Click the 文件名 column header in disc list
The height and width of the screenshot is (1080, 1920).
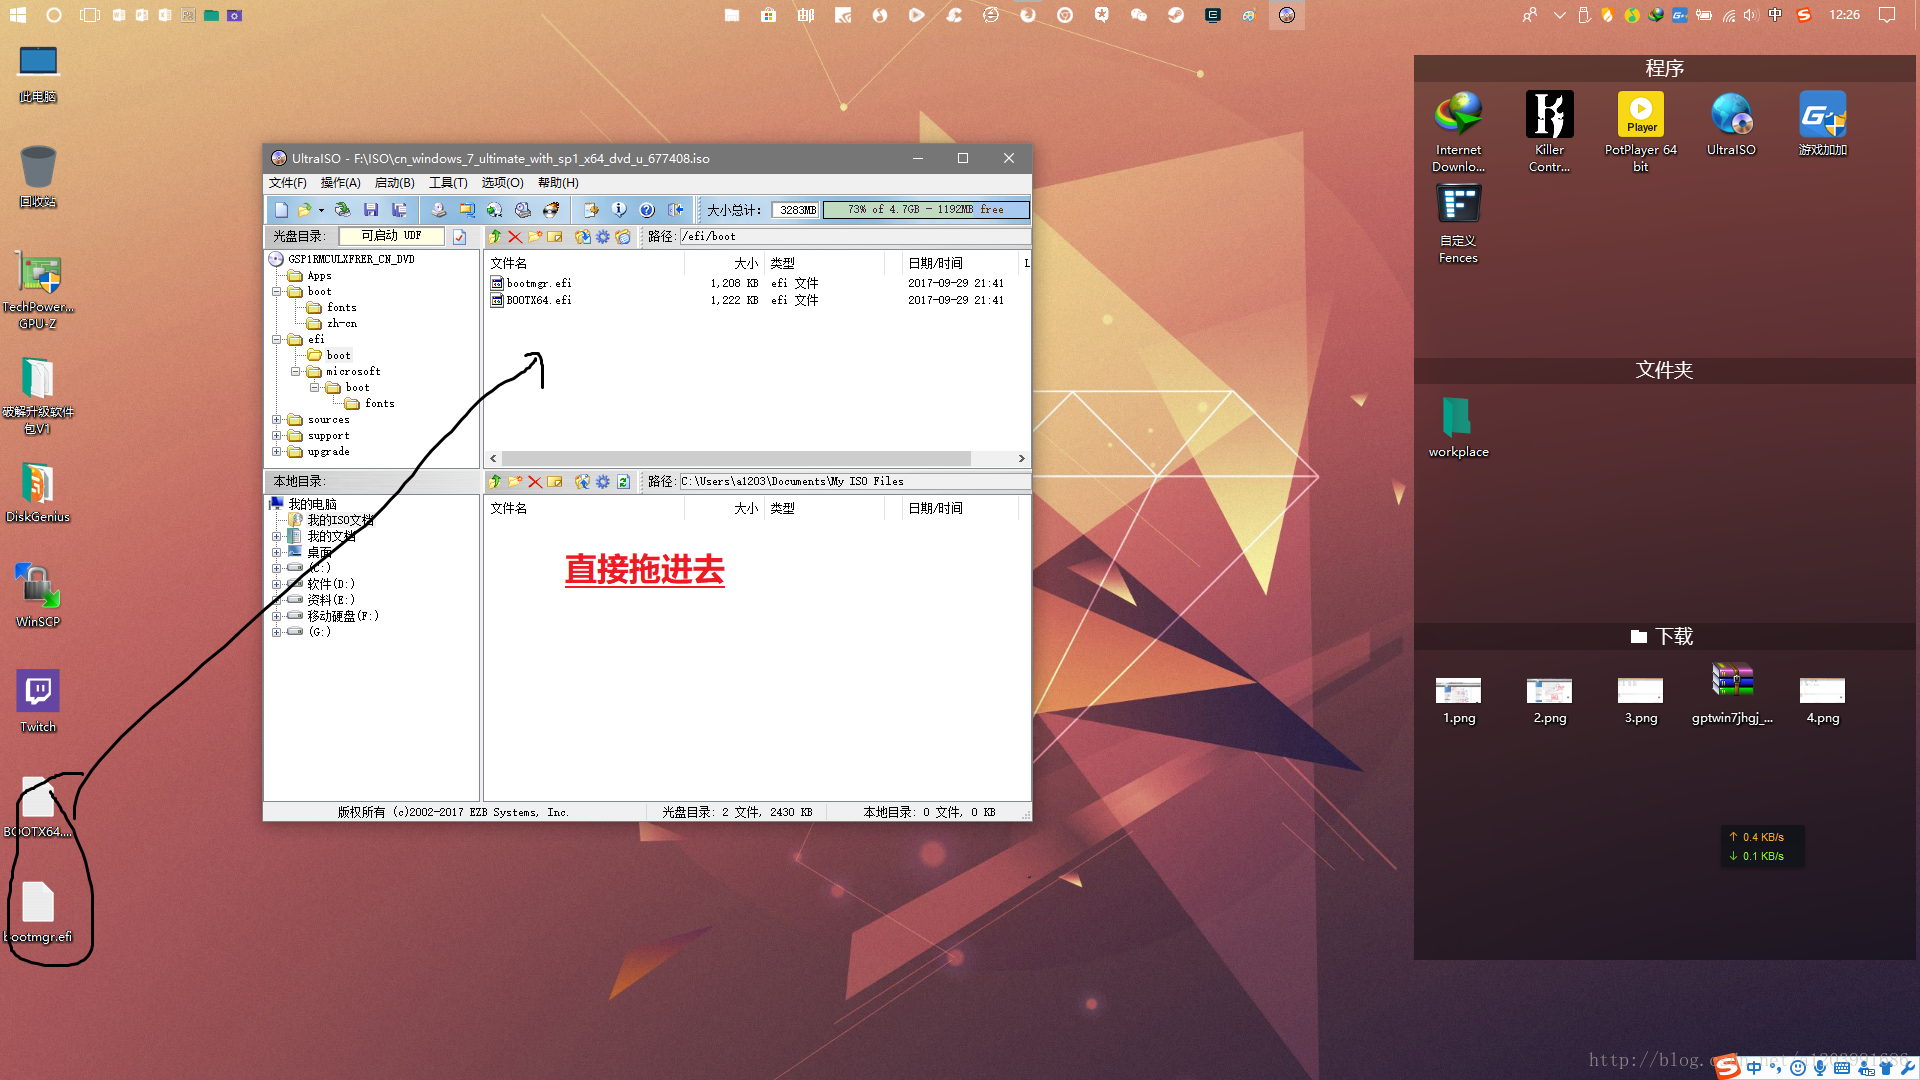click(x=509, y=263)
